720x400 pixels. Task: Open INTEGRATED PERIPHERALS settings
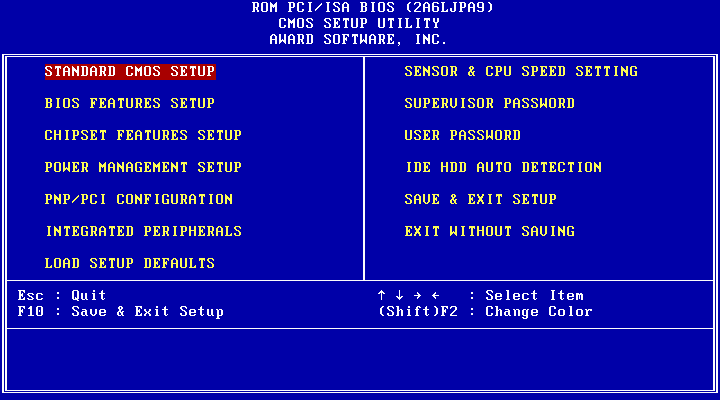tap(143, 231)
